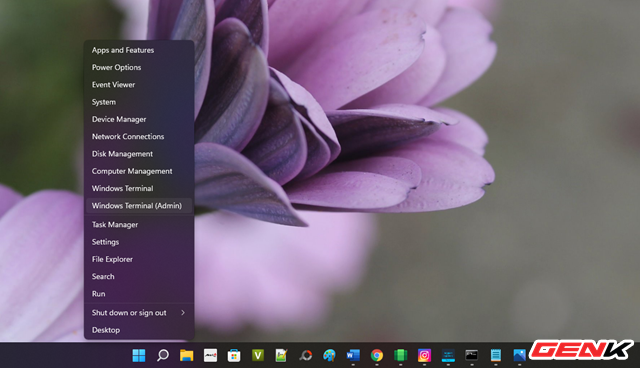Viewport: 640px width, 368px height.
Task: Open File Explorer folder icon on taskbar
Action: pyautogui.click(x=187, y=355)
